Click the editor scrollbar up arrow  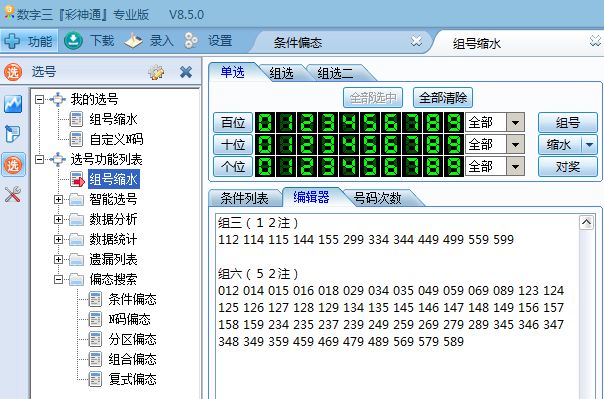coord(586,222)
